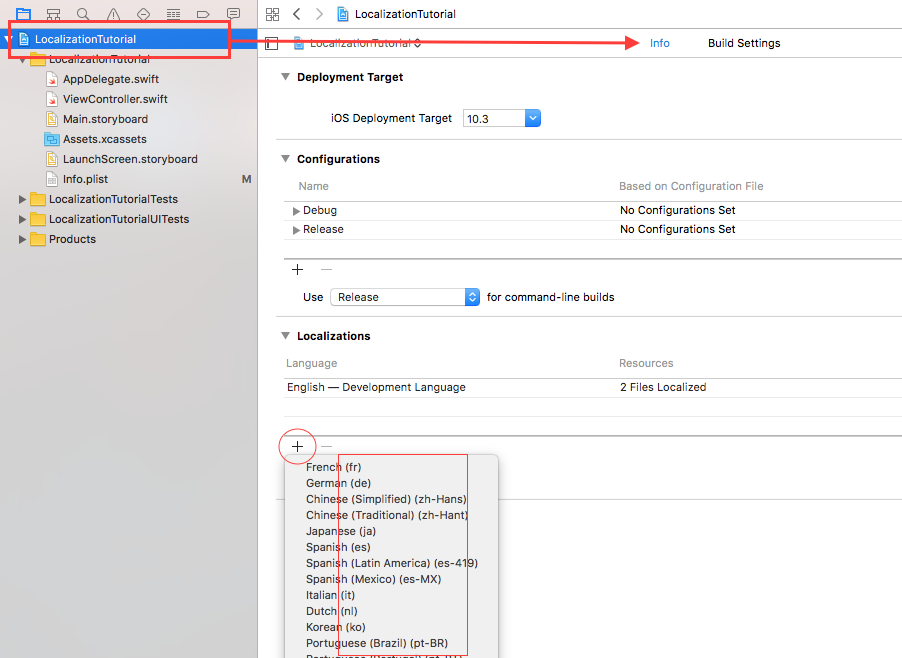
Task: Toggle the project and targets list sidebar icon
Action: (272, 43)
